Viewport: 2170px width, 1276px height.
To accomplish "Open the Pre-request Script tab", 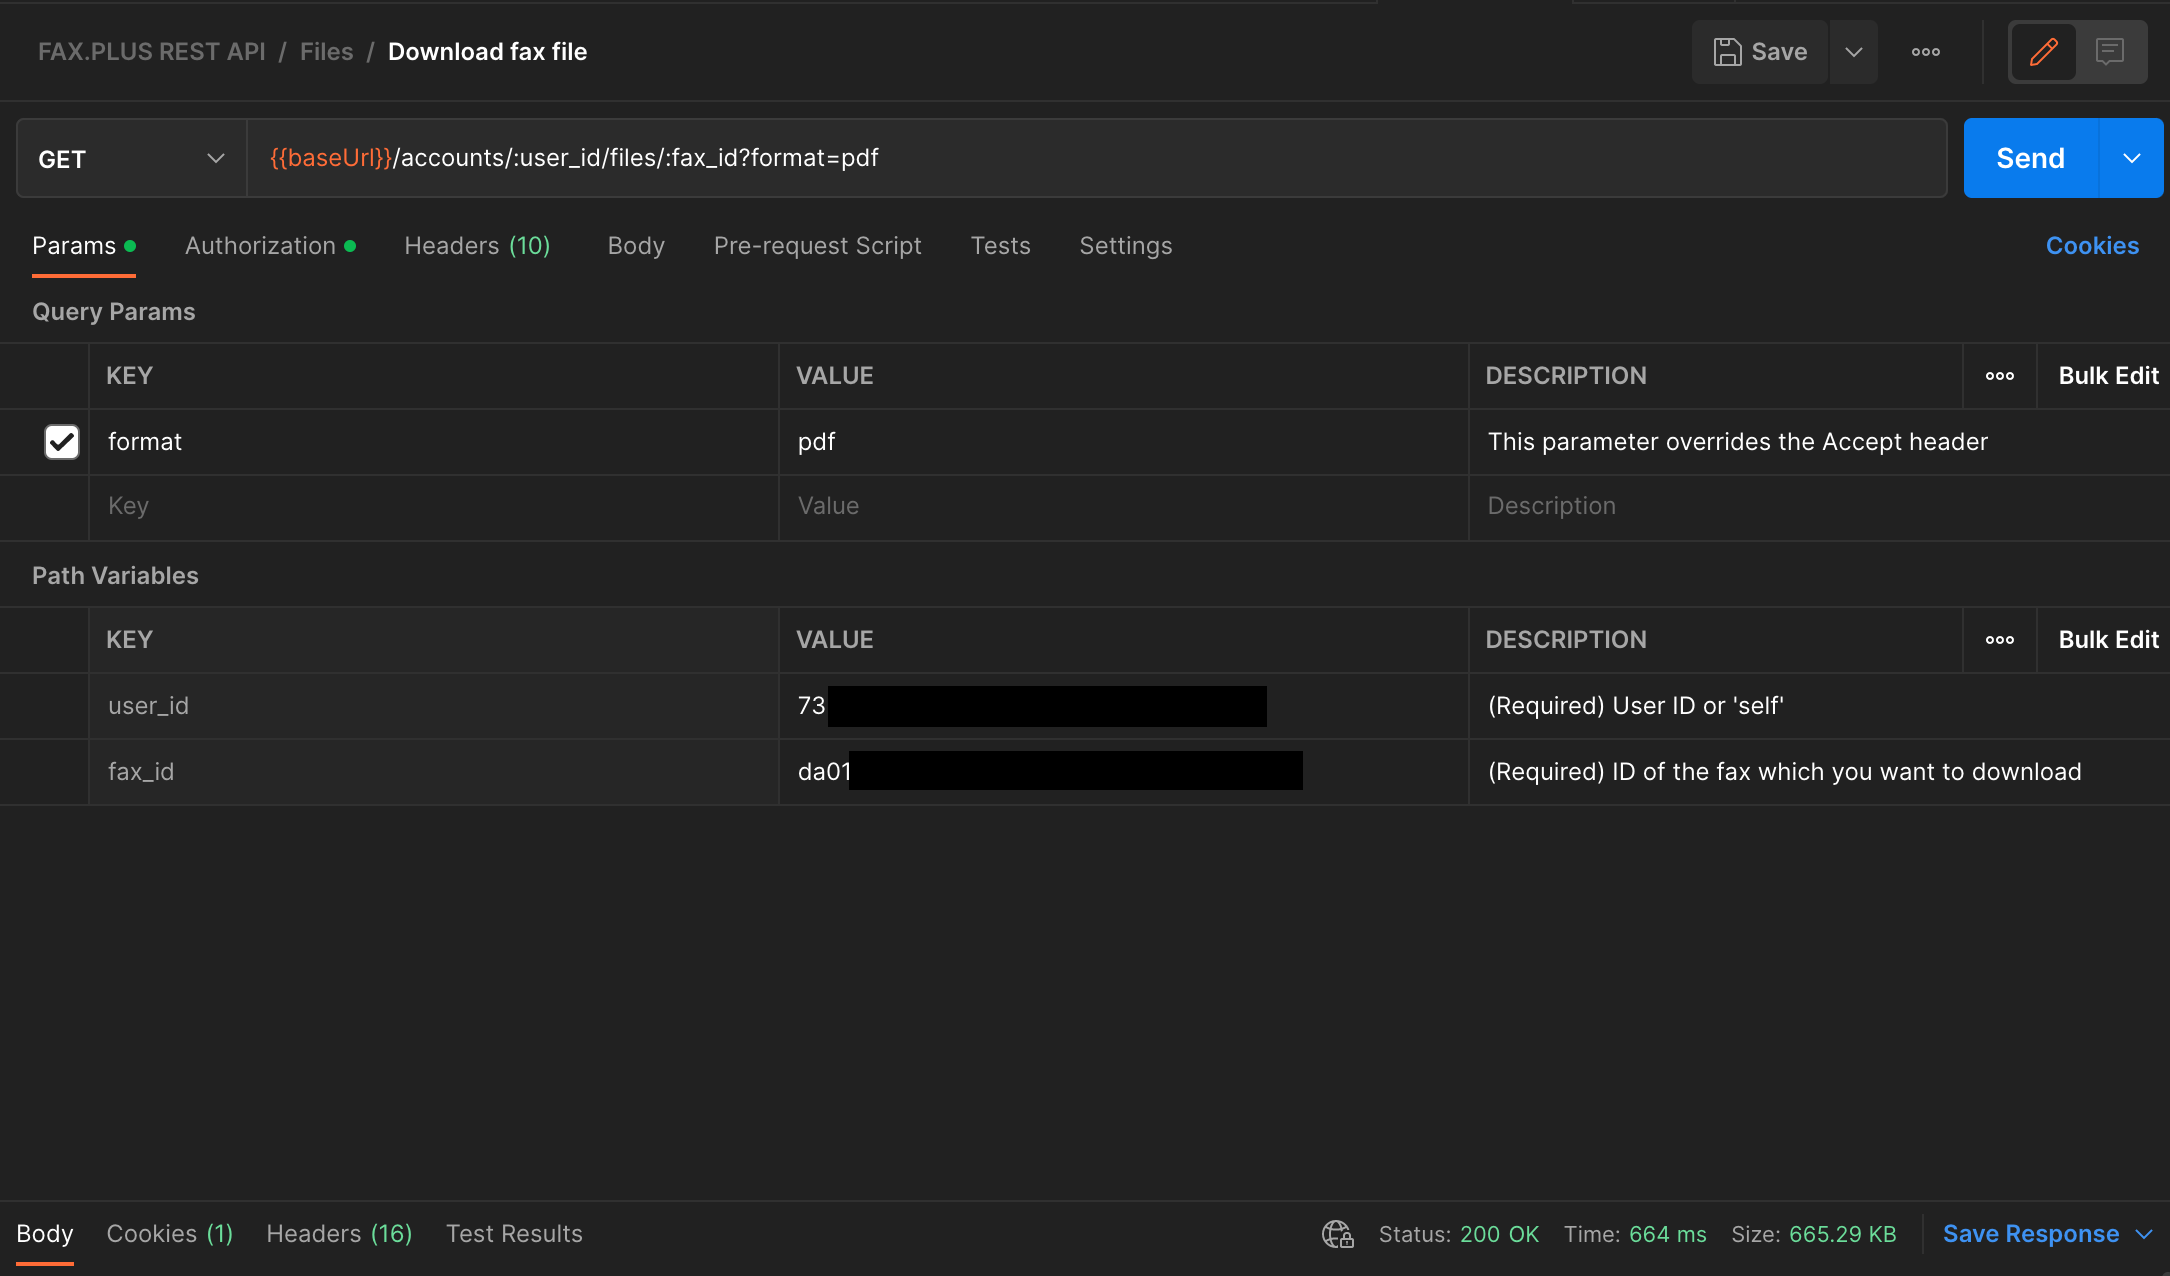I will 817,246.
